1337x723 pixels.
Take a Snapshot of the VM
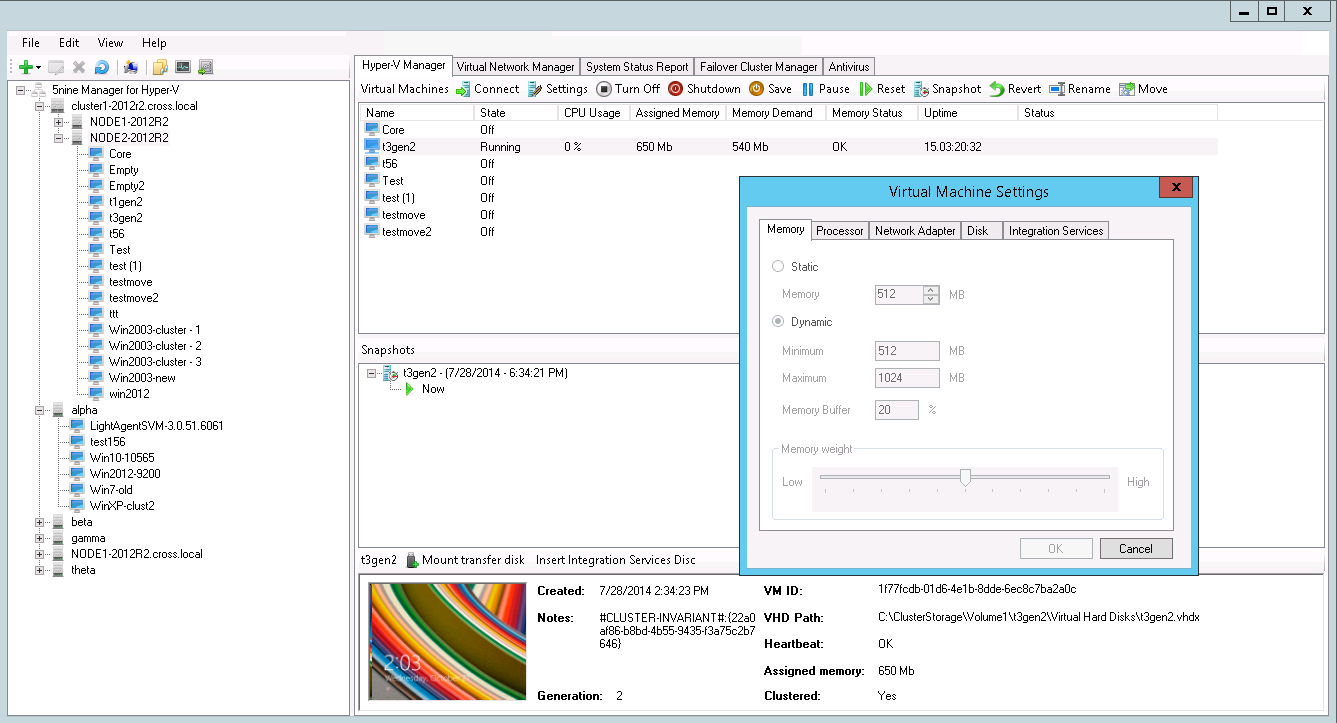click(922, 89)
